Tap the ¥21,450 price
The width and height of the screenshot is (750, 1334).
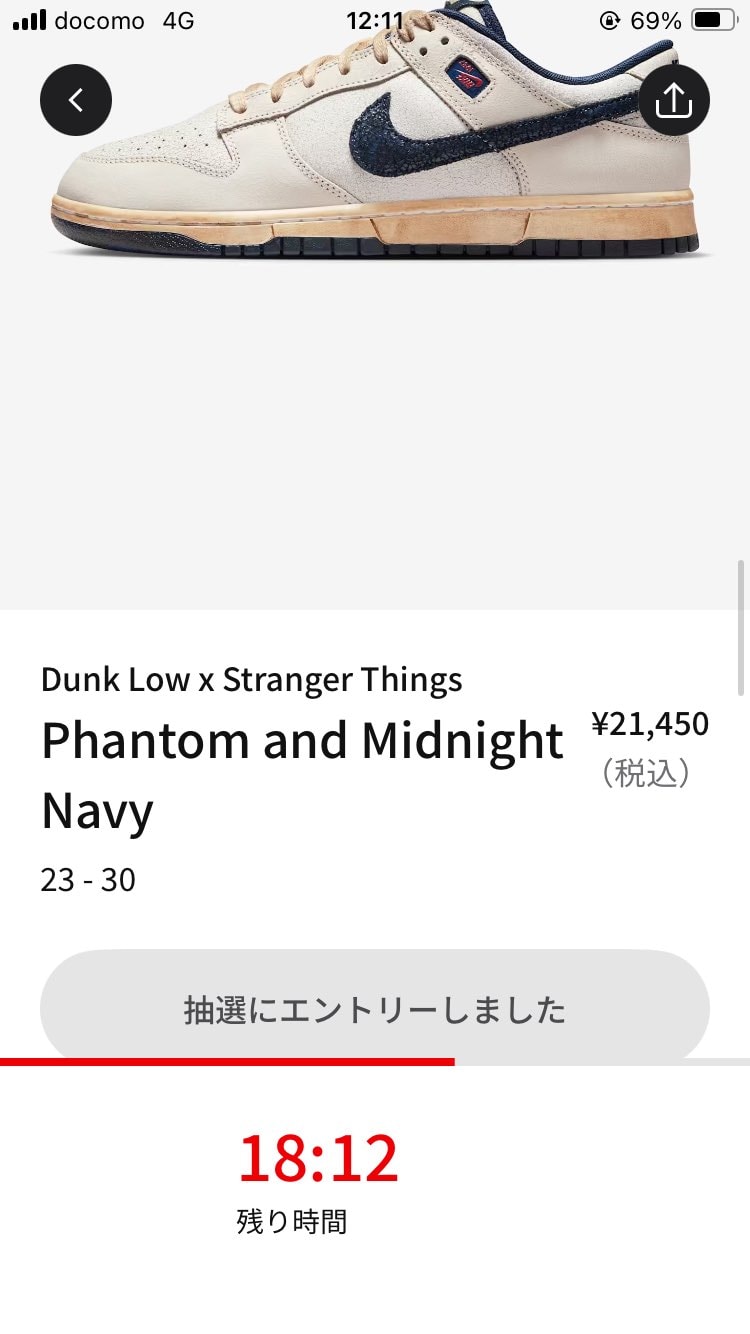click(650, 723)
